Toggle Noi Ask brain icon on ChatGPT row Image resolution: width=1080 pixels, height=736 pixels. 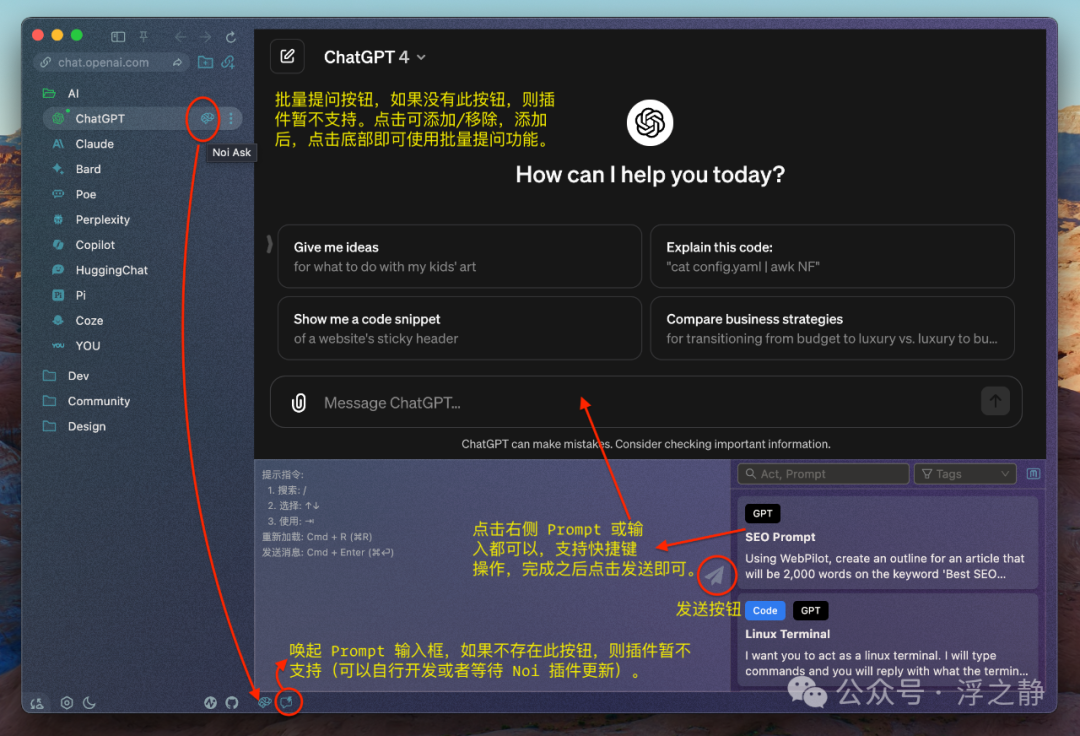point(207,118)
